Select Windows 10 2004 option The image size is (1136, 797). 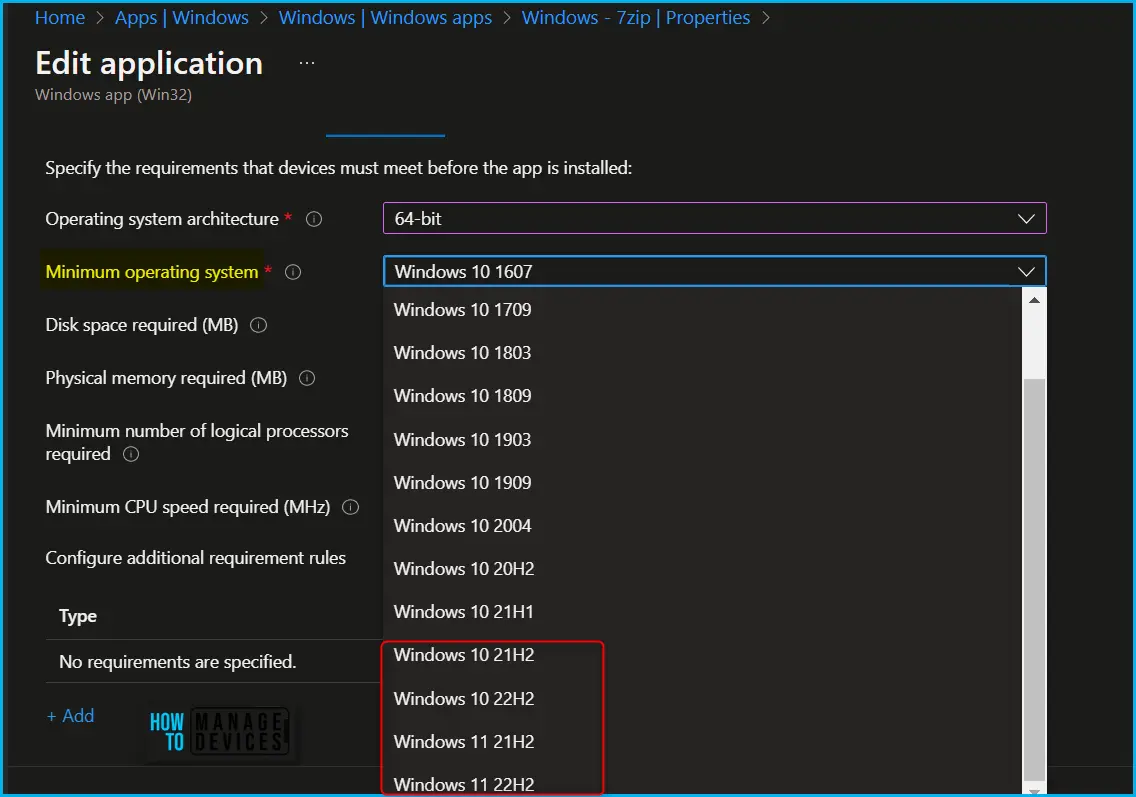(703, 525)
